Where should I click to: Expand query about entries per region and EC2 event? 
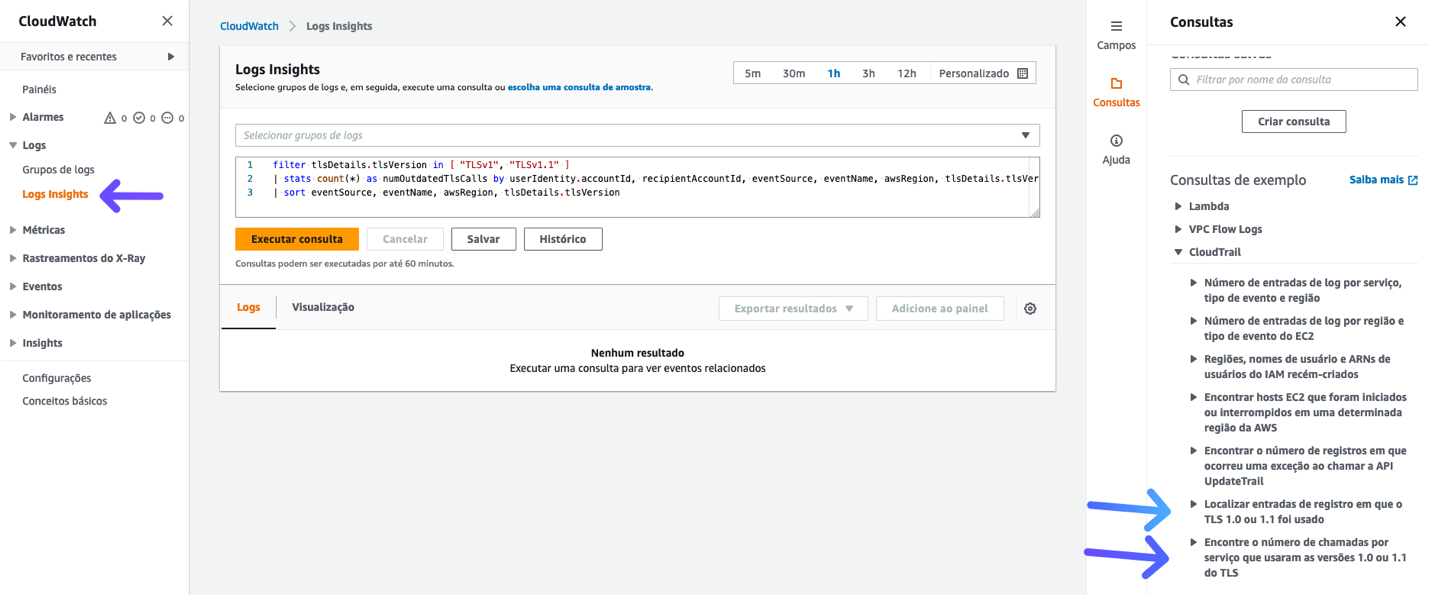point(1194,321)
